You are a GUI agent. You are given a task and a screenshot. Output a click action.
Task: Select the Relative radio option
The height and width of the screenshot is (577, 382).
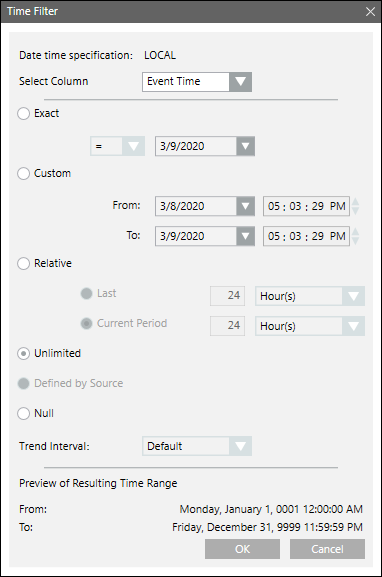24,263
